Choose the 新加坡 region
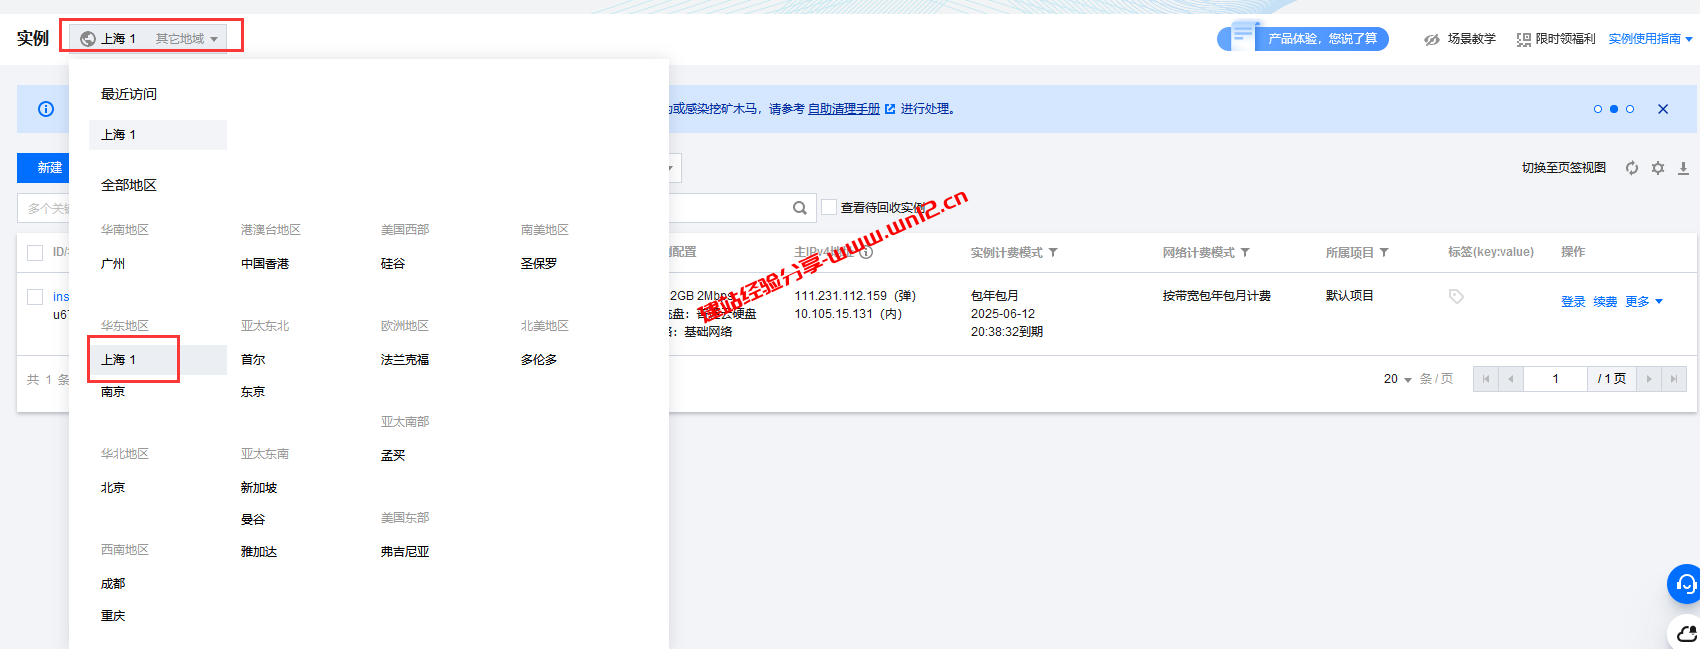 click(x=259, y=488)
